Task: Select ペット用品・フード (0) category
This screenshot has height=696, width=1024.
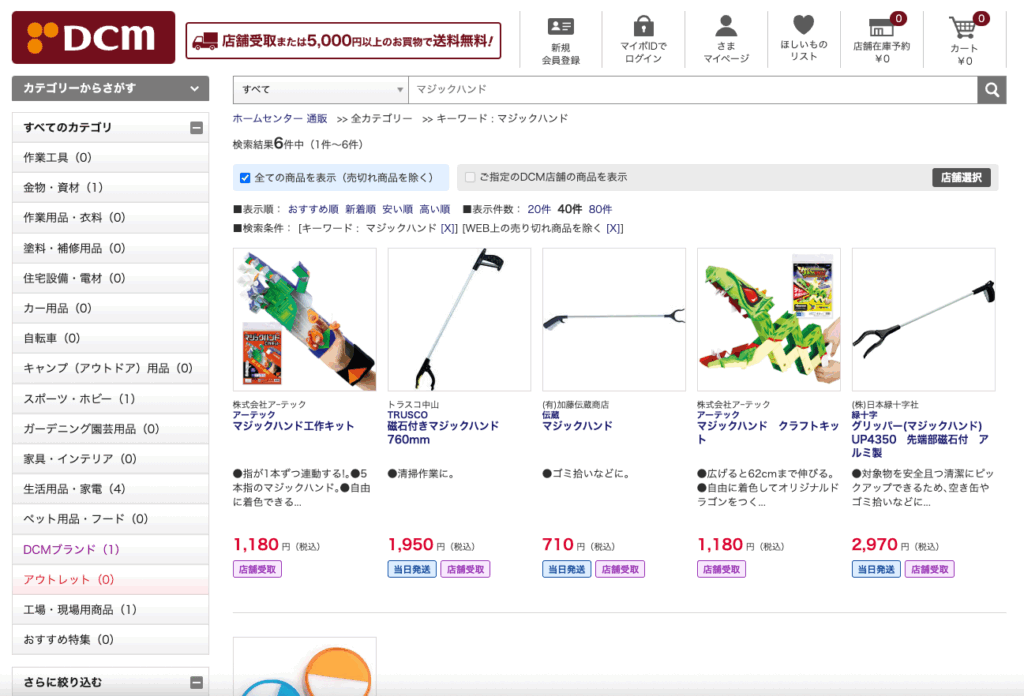Action: tap(110, 518)
